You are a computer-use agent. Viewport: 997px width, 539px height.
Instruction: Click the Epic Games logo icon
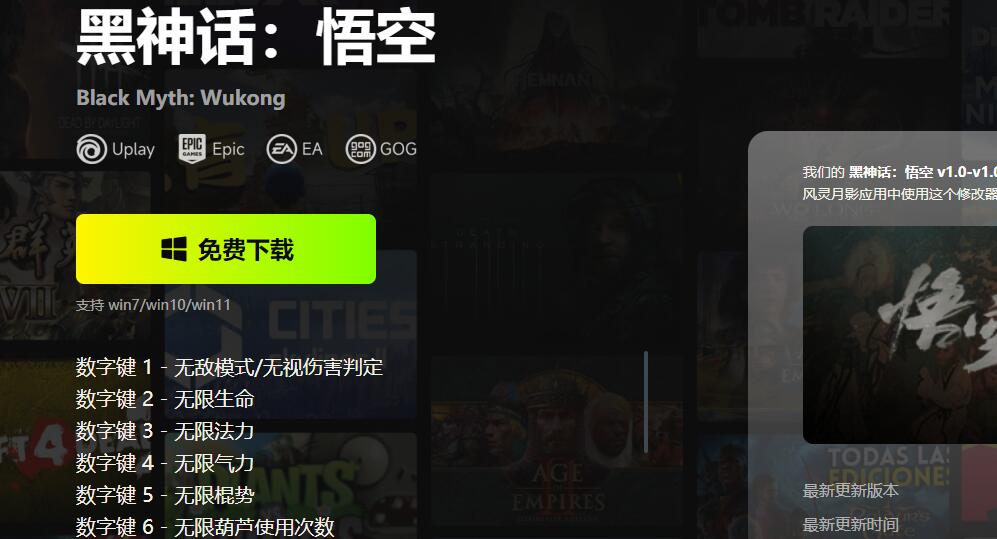192,149
